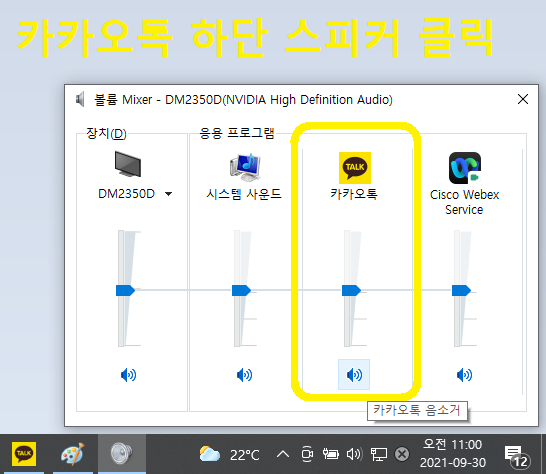Open the notification center with 12 badge

tap(517, 457)
